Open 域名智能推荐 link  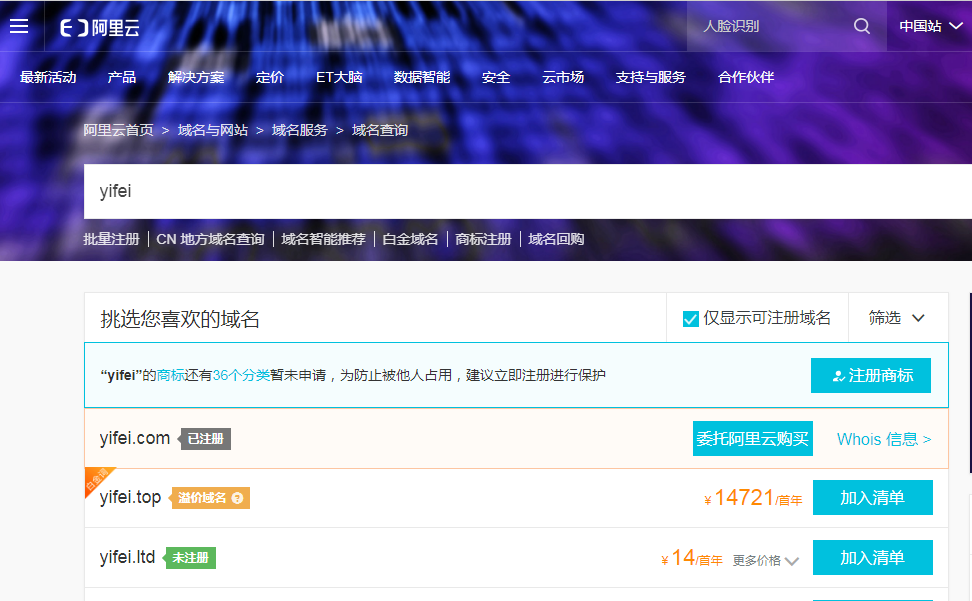click(x=323, y=239)
